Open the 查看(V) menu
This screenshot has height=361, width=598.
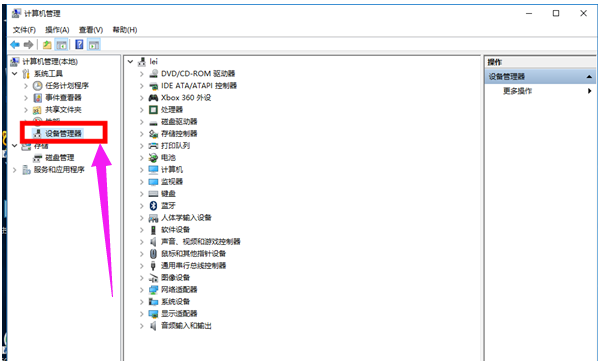[91, 30]
